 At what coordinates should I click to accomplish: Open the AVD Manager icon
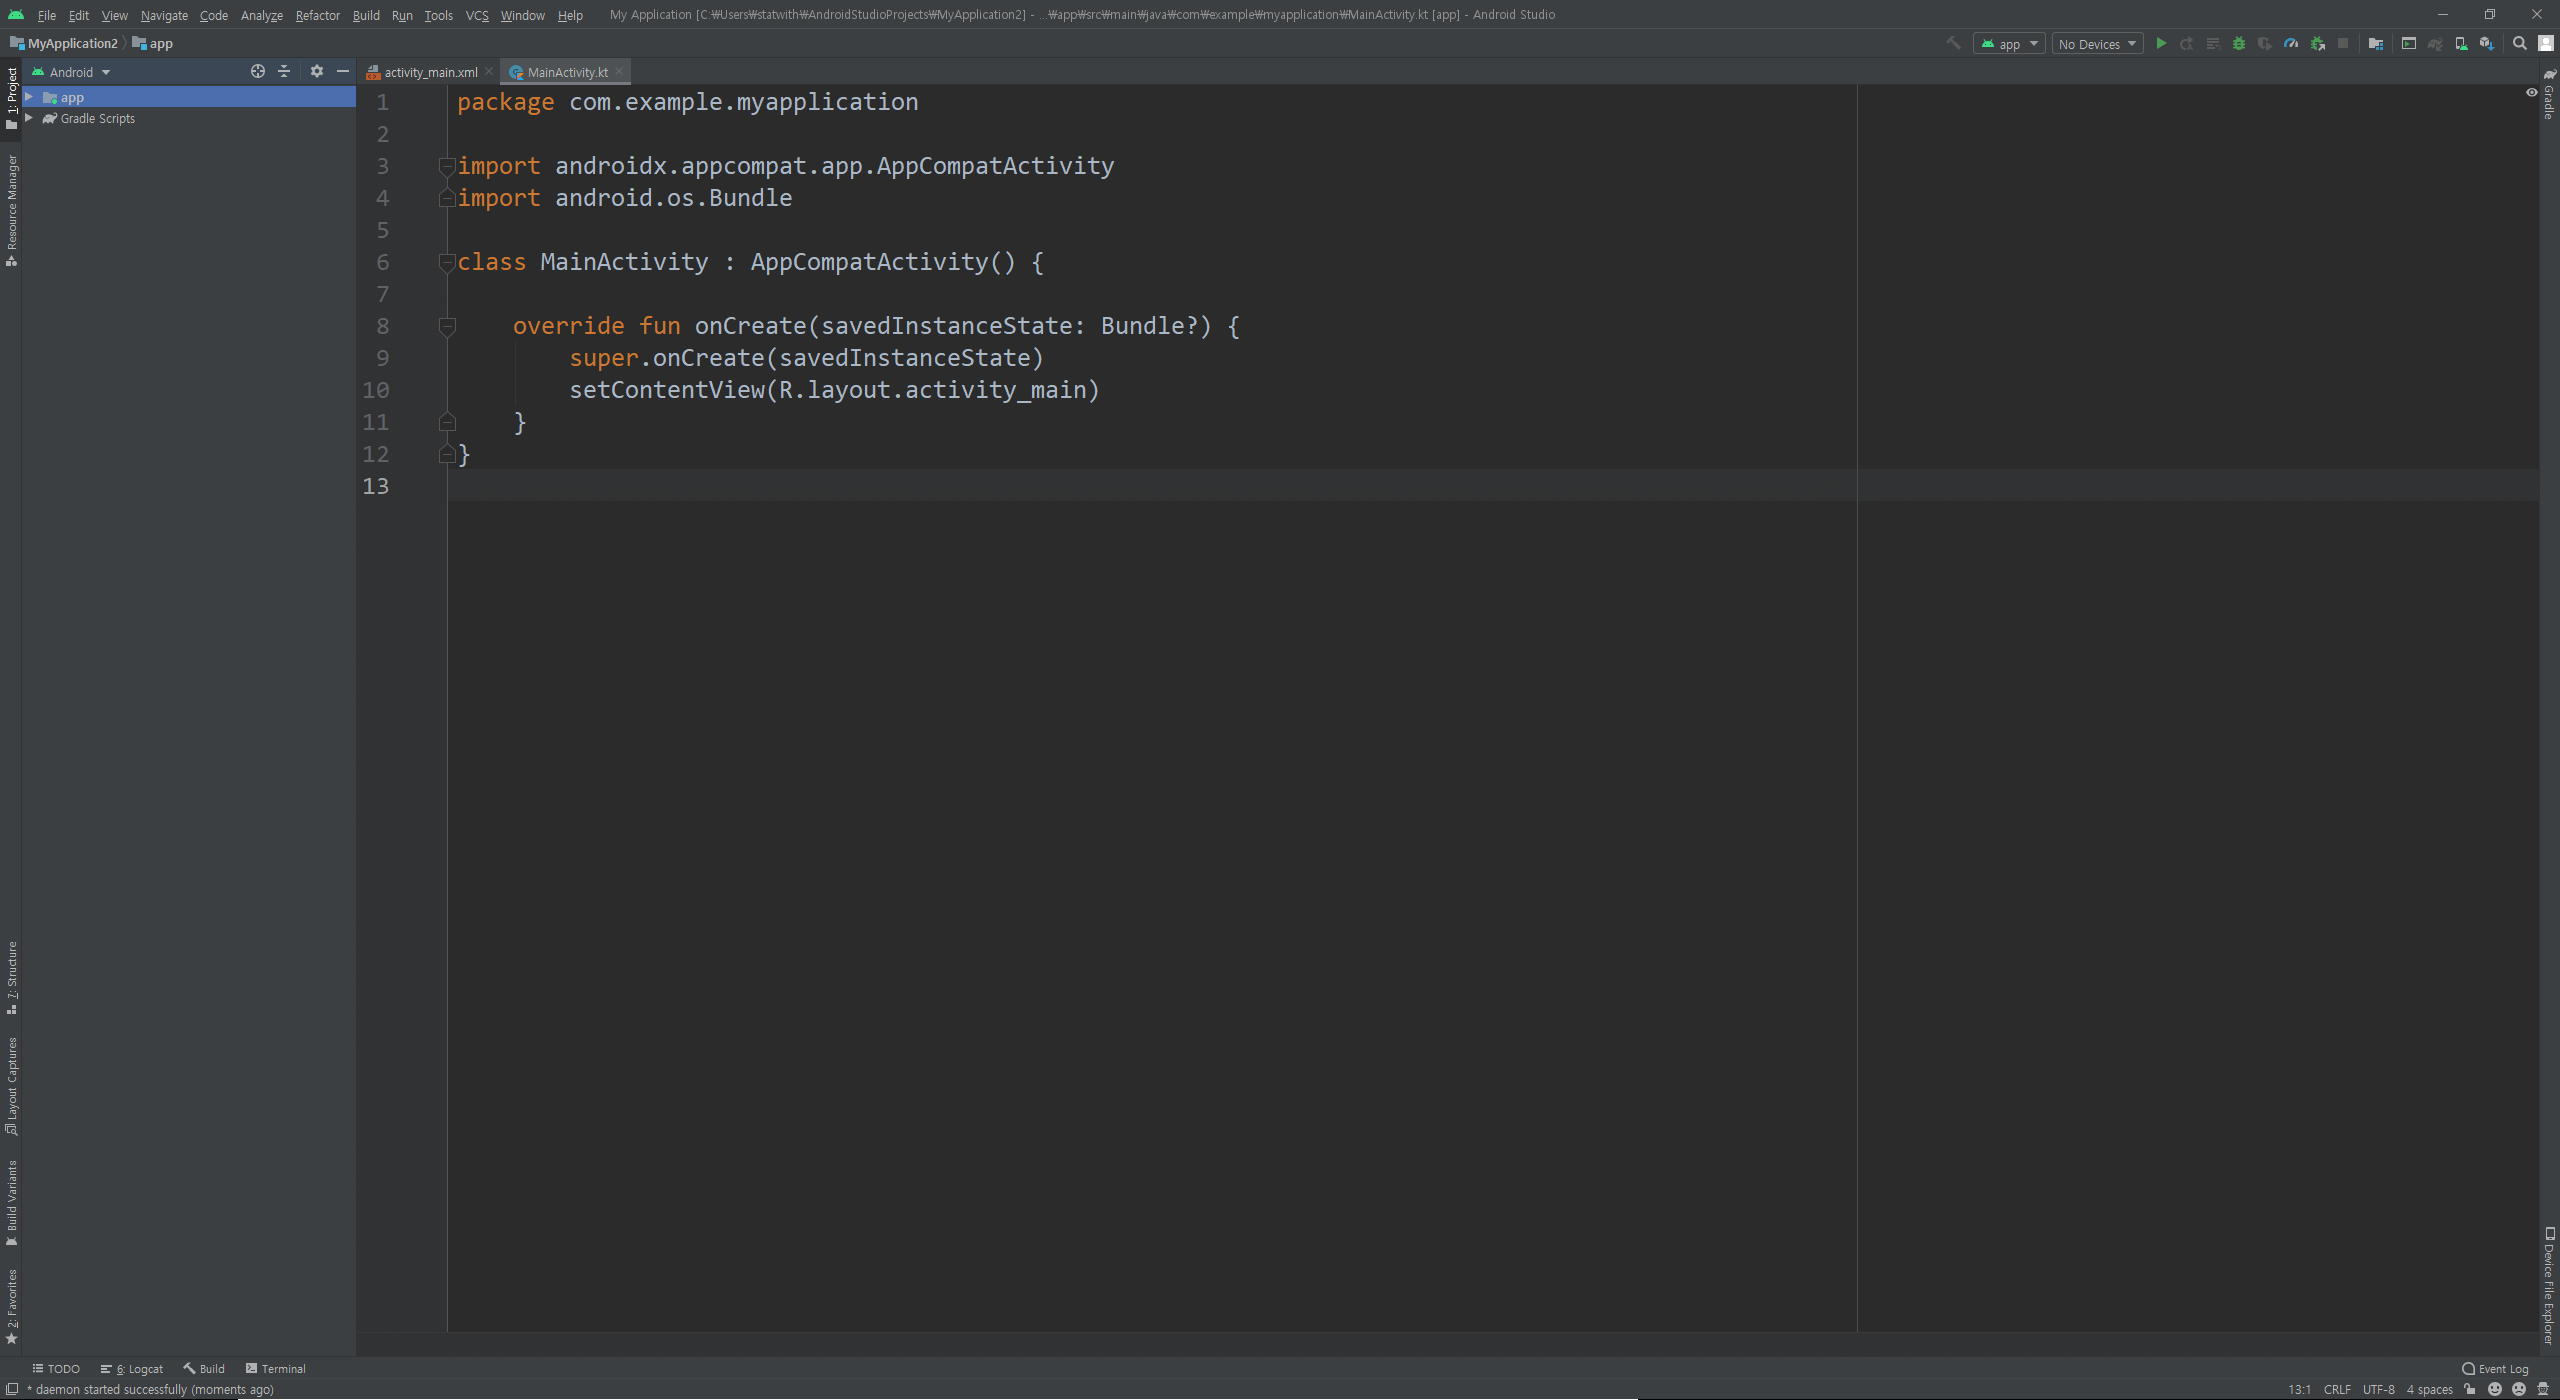2461,44
